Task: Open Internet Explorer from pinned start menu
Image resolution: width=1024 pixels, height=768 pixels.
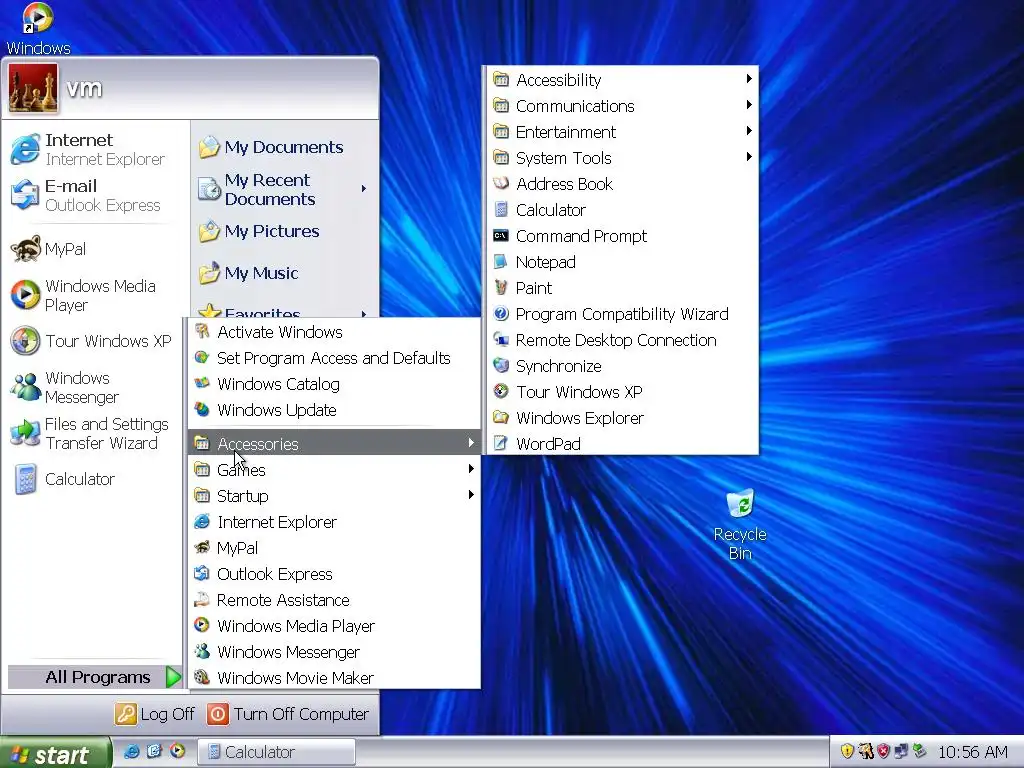Action: pyautogui.click(x=95, y=150)
